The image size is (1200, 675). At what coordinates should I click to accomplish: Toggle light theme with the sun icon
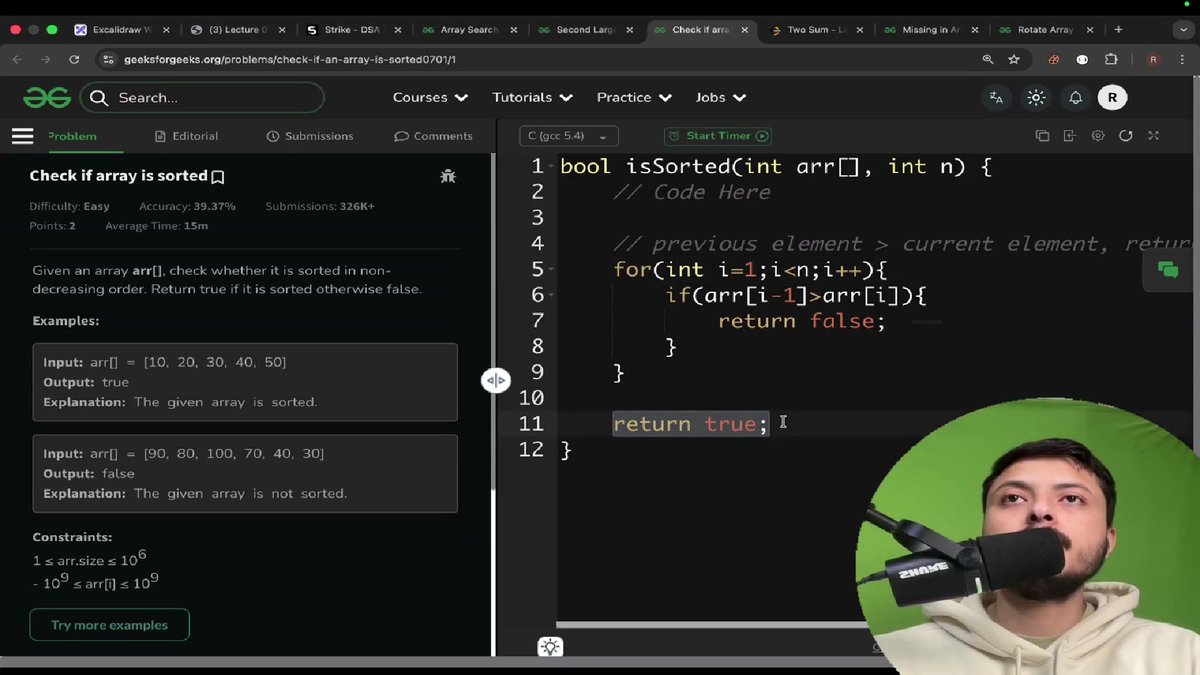[1036, 97]
